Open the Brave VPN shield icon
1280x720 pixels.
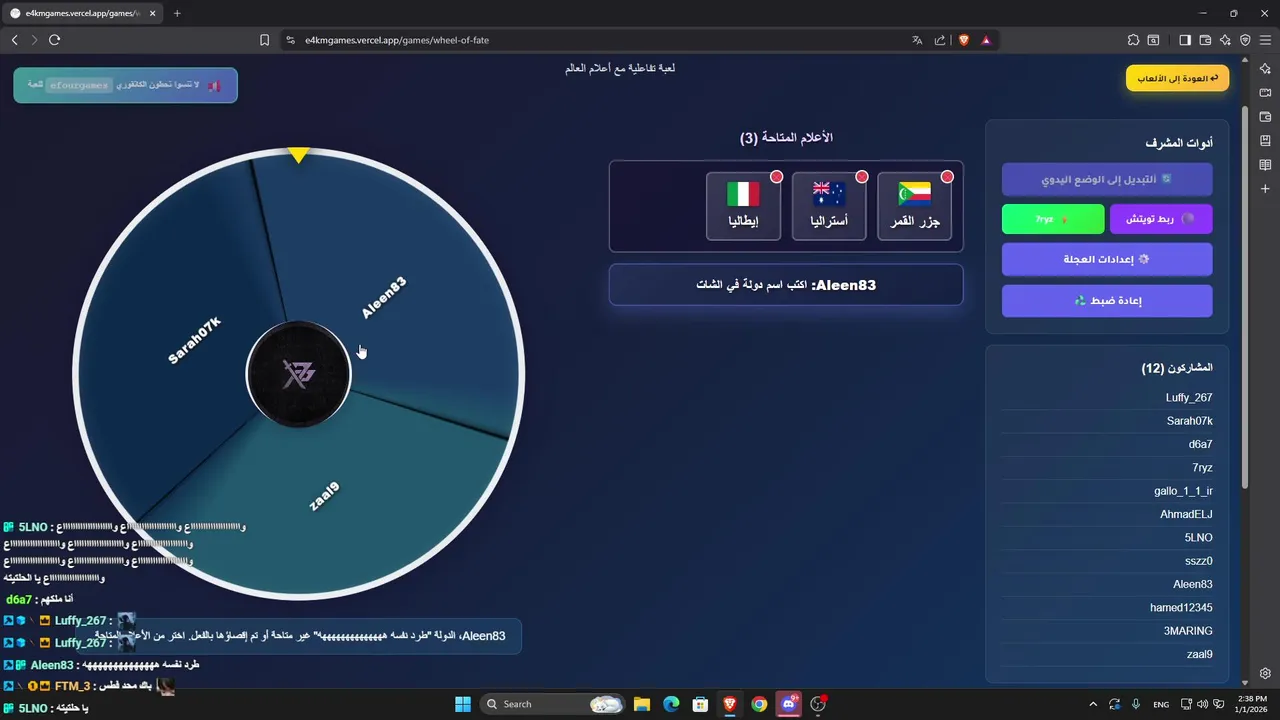(1245, 40)
